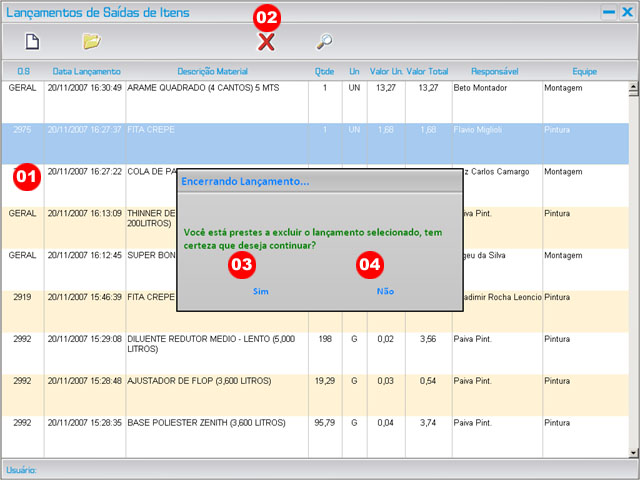Open the yellow folder icon in toolbar
Viewport: 640px width, 480px height.
click(x=92, y=41)
